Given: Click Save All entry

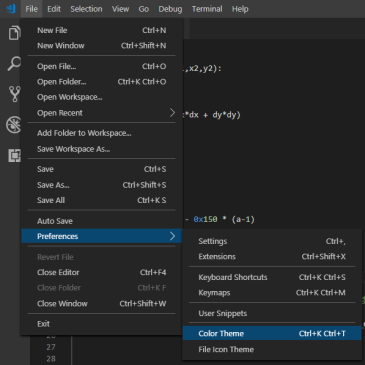Looking at the screenshot, I should pyautogui.click(x=101, y=200).
